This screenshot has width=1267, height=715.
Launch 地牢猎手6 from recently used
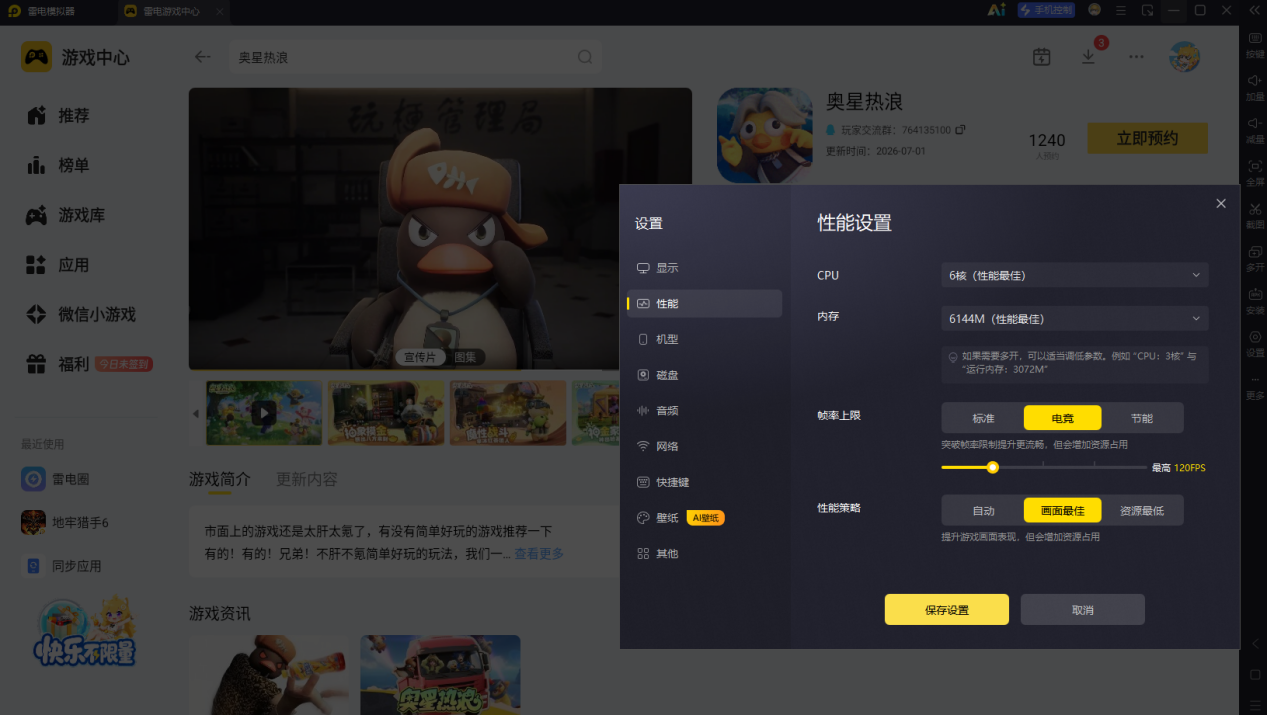[65, 522]
